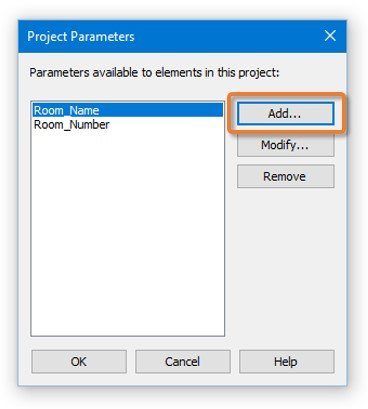
Task: Dismiss the dialog using Cancel
Action: click(183, 361)
